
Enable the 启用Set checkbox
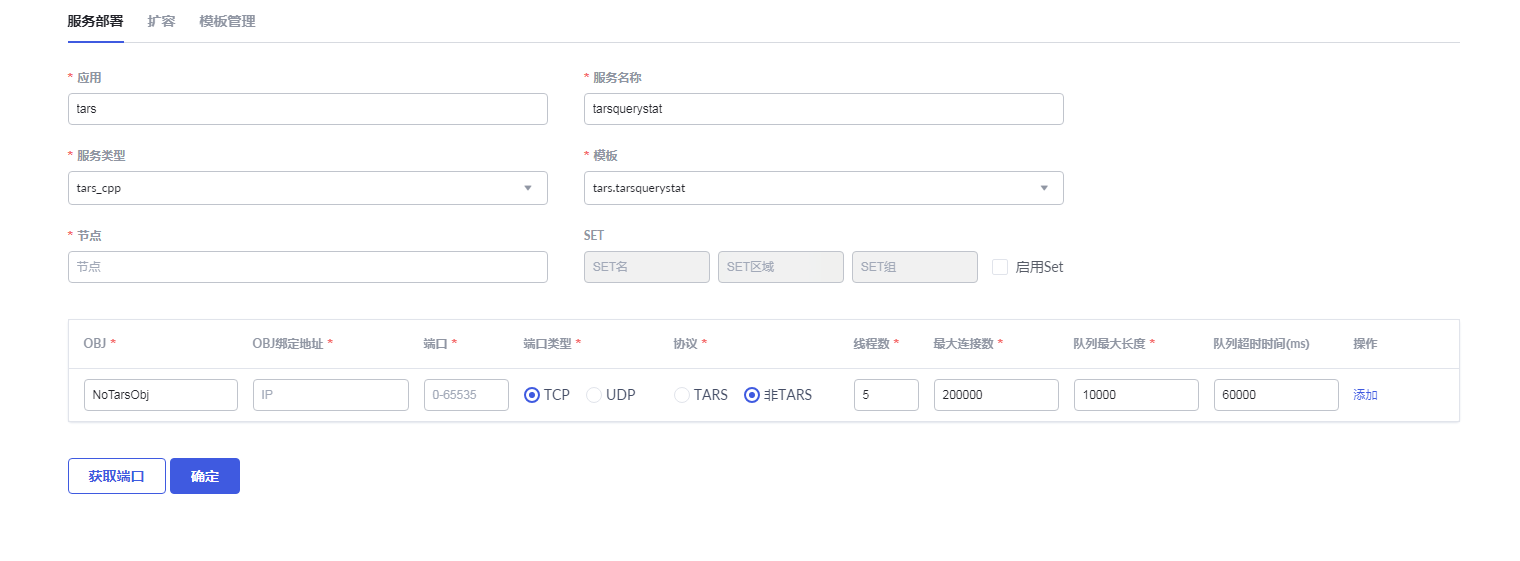(x=1000, y=267)
